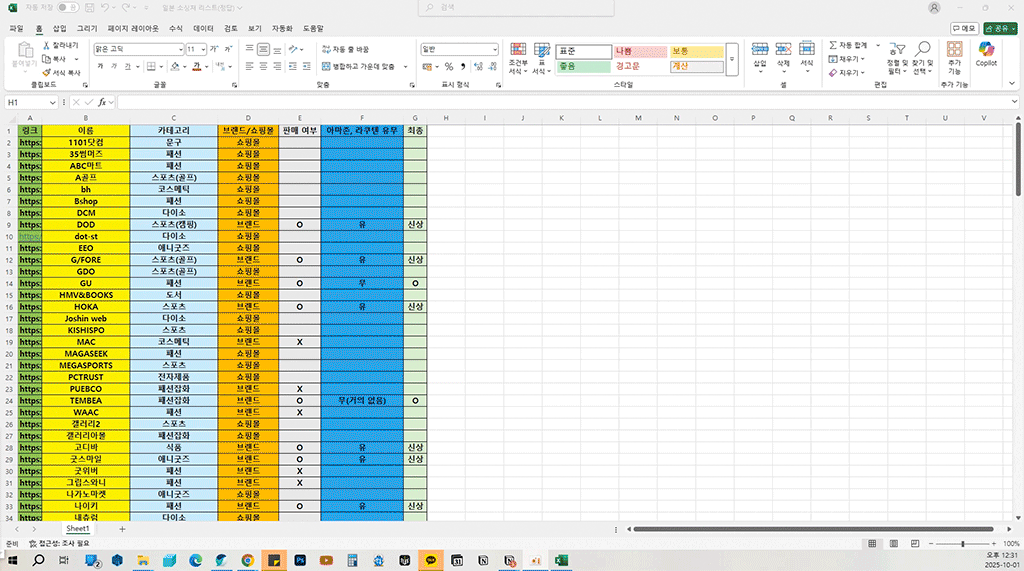
Task: Click the Format Painter (서식 복사) icon
Action: 47,72
